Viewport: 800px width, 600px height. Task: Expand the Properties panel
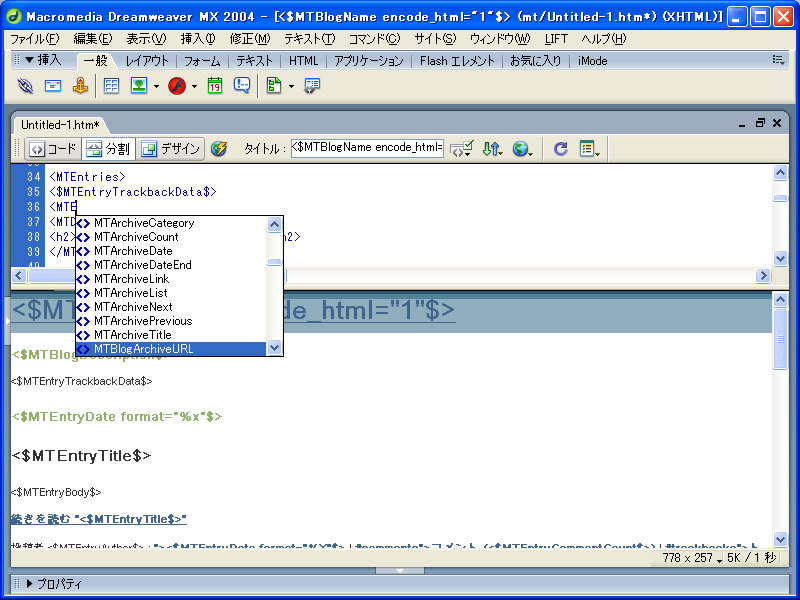29,583
